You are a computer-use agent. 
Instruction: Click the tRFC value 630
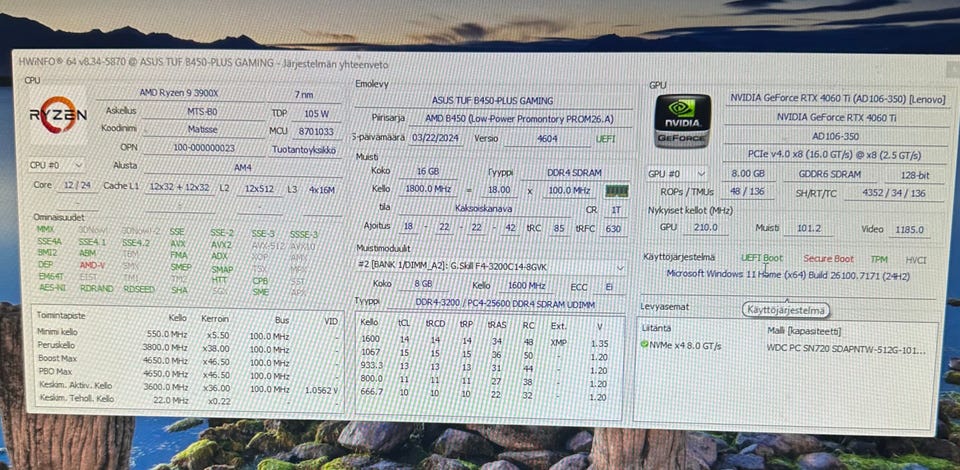click(x=613, y=229)
